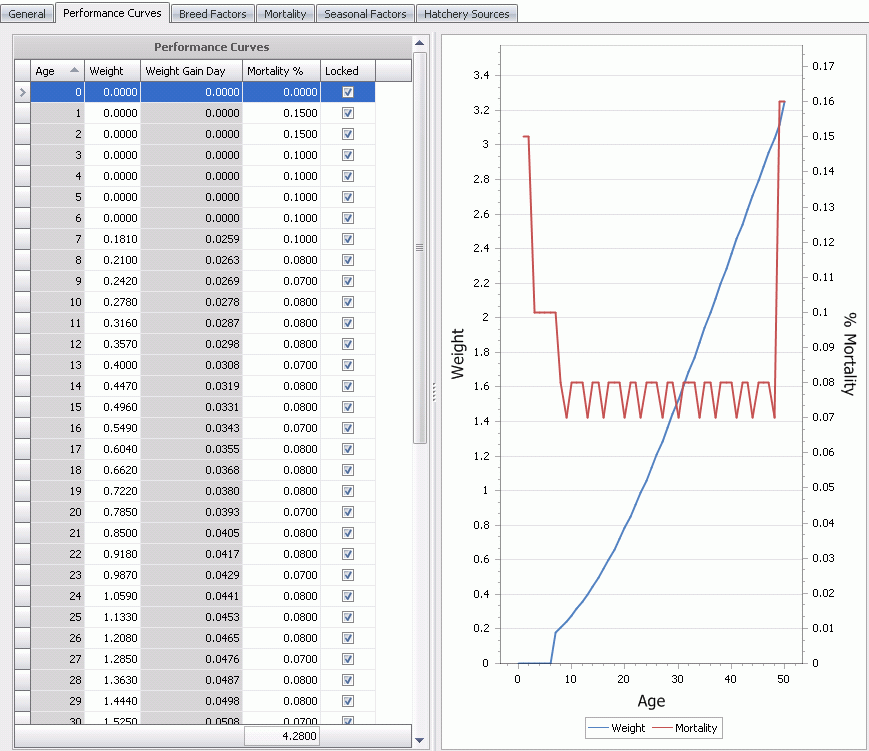The width and height of the screenshot is (869, 751).
Task: Toggle Locked checkbox for age 0
Action: pyautogui.click(x=348, y=92)
